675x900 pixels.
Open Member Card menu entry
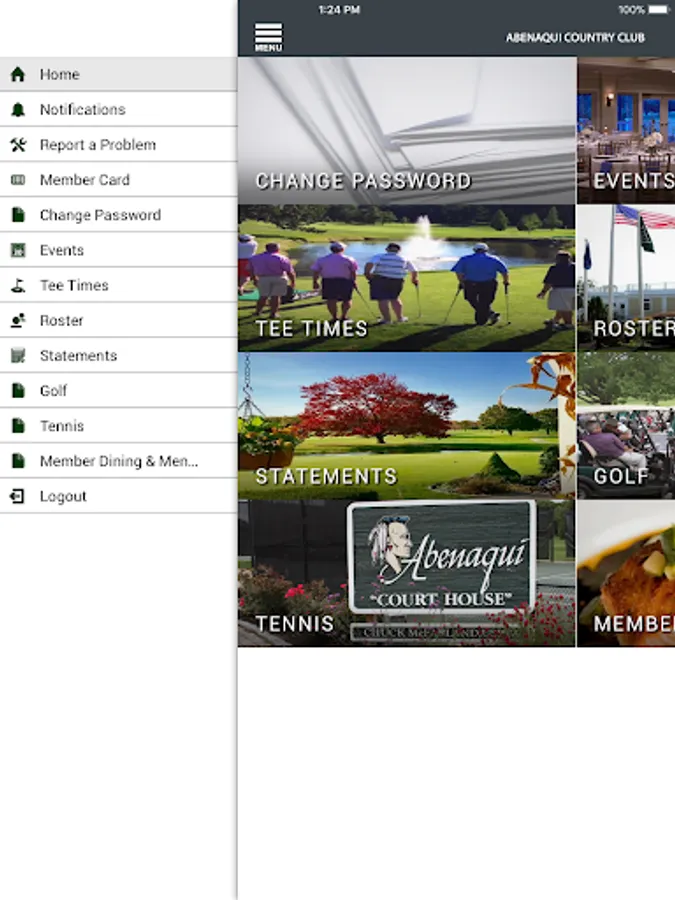point(118,180)
